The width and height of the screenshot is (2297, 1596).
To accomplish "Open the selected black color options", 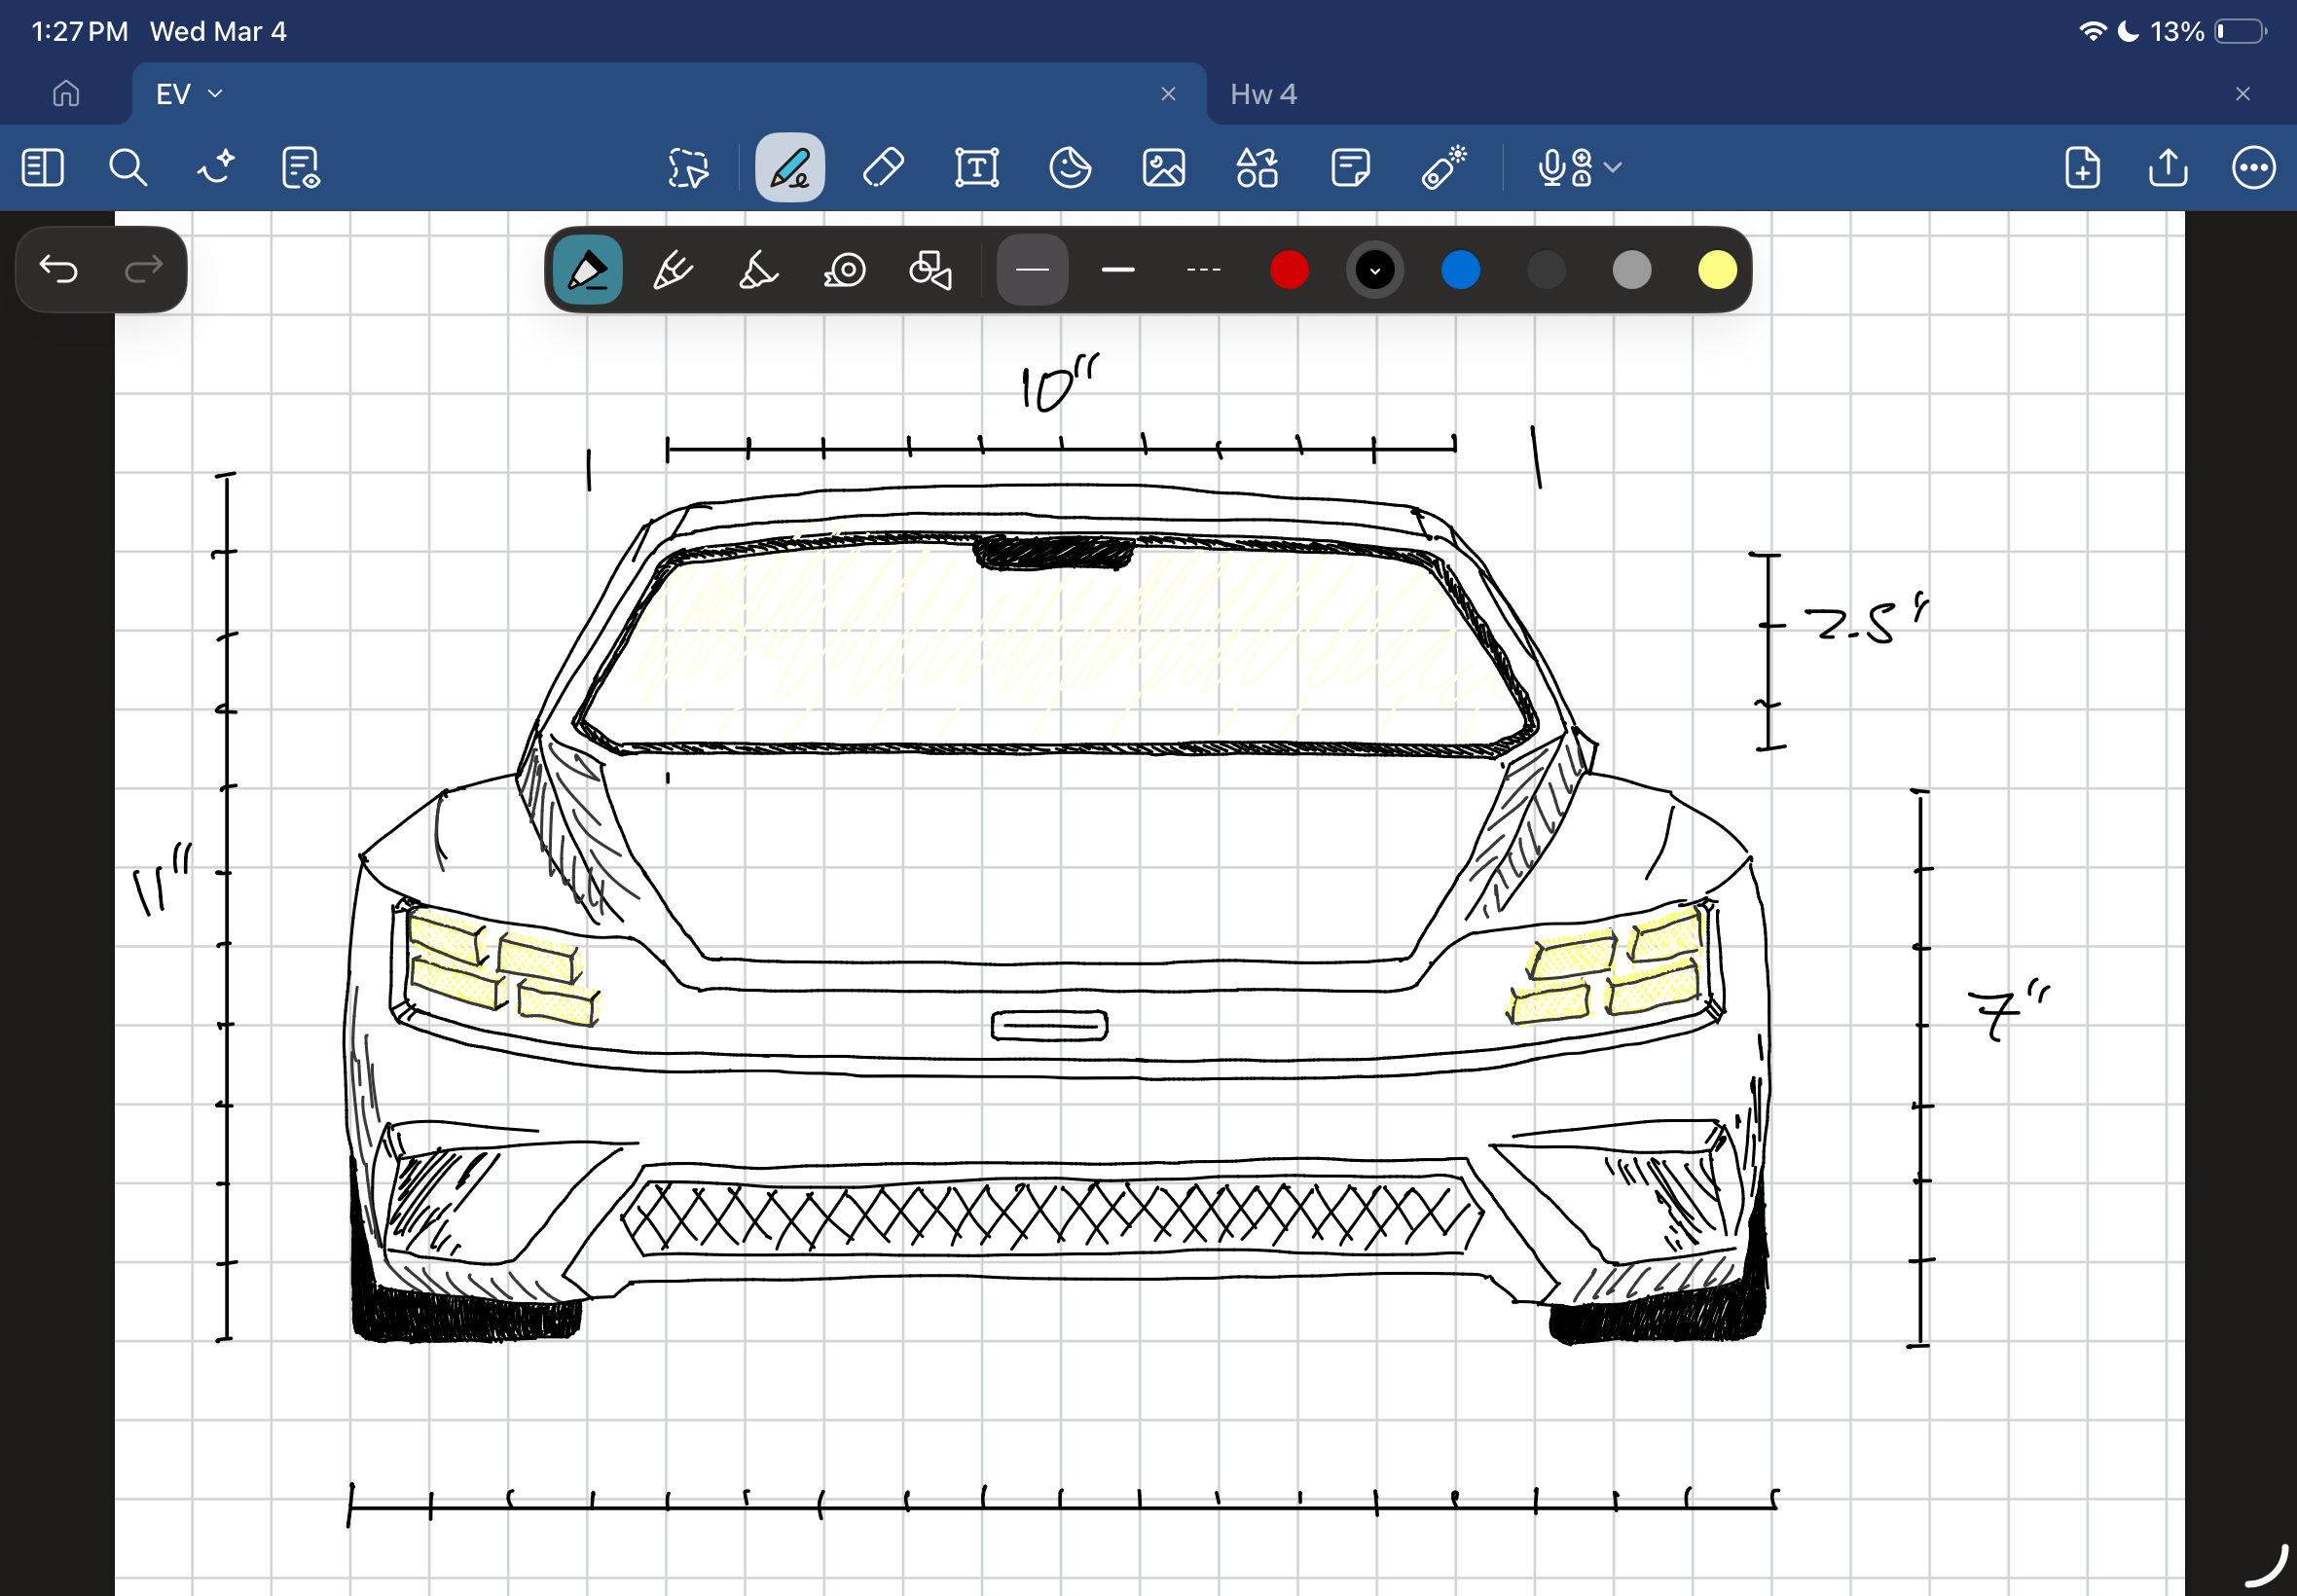I will pos(1374,270).
